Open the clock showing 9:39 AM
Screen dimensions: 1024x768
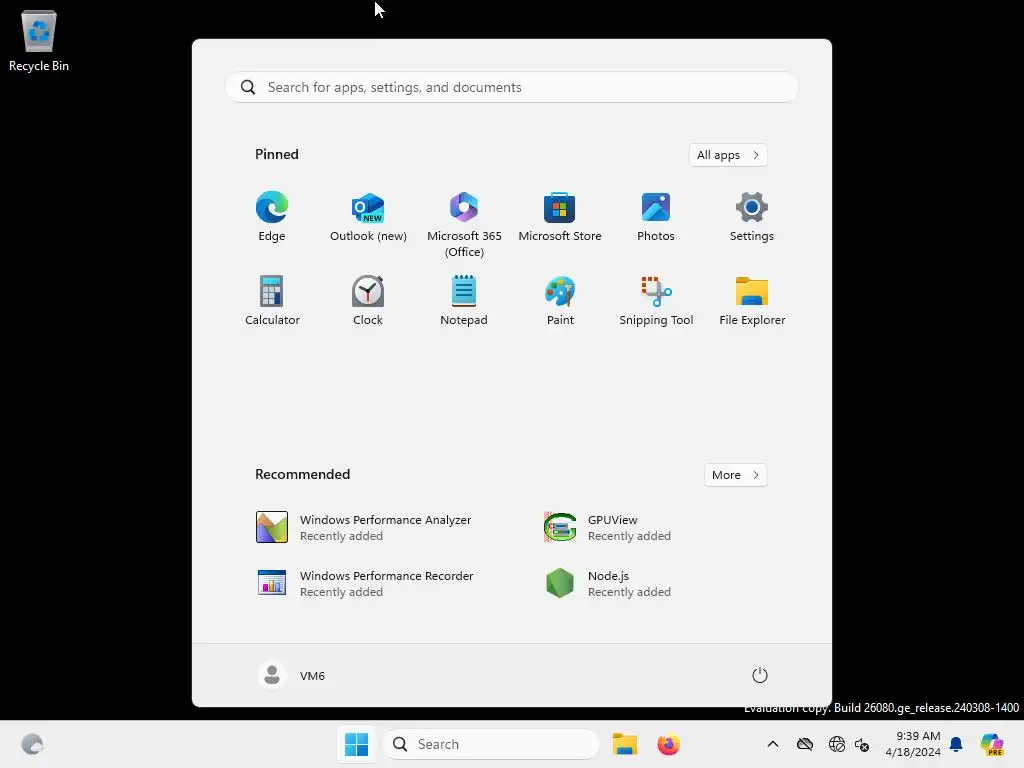click(x=913, y=744)
